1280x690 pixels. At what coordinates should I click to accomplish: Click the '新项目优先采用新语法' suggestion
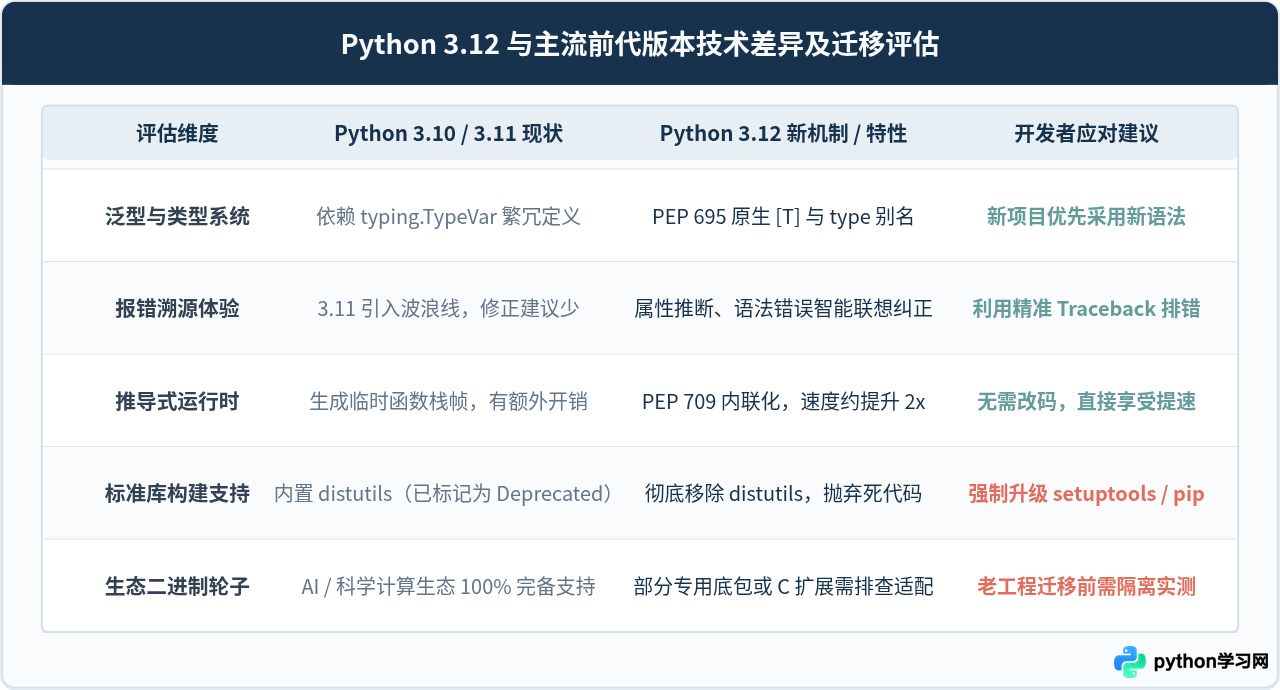point(1086,216)
